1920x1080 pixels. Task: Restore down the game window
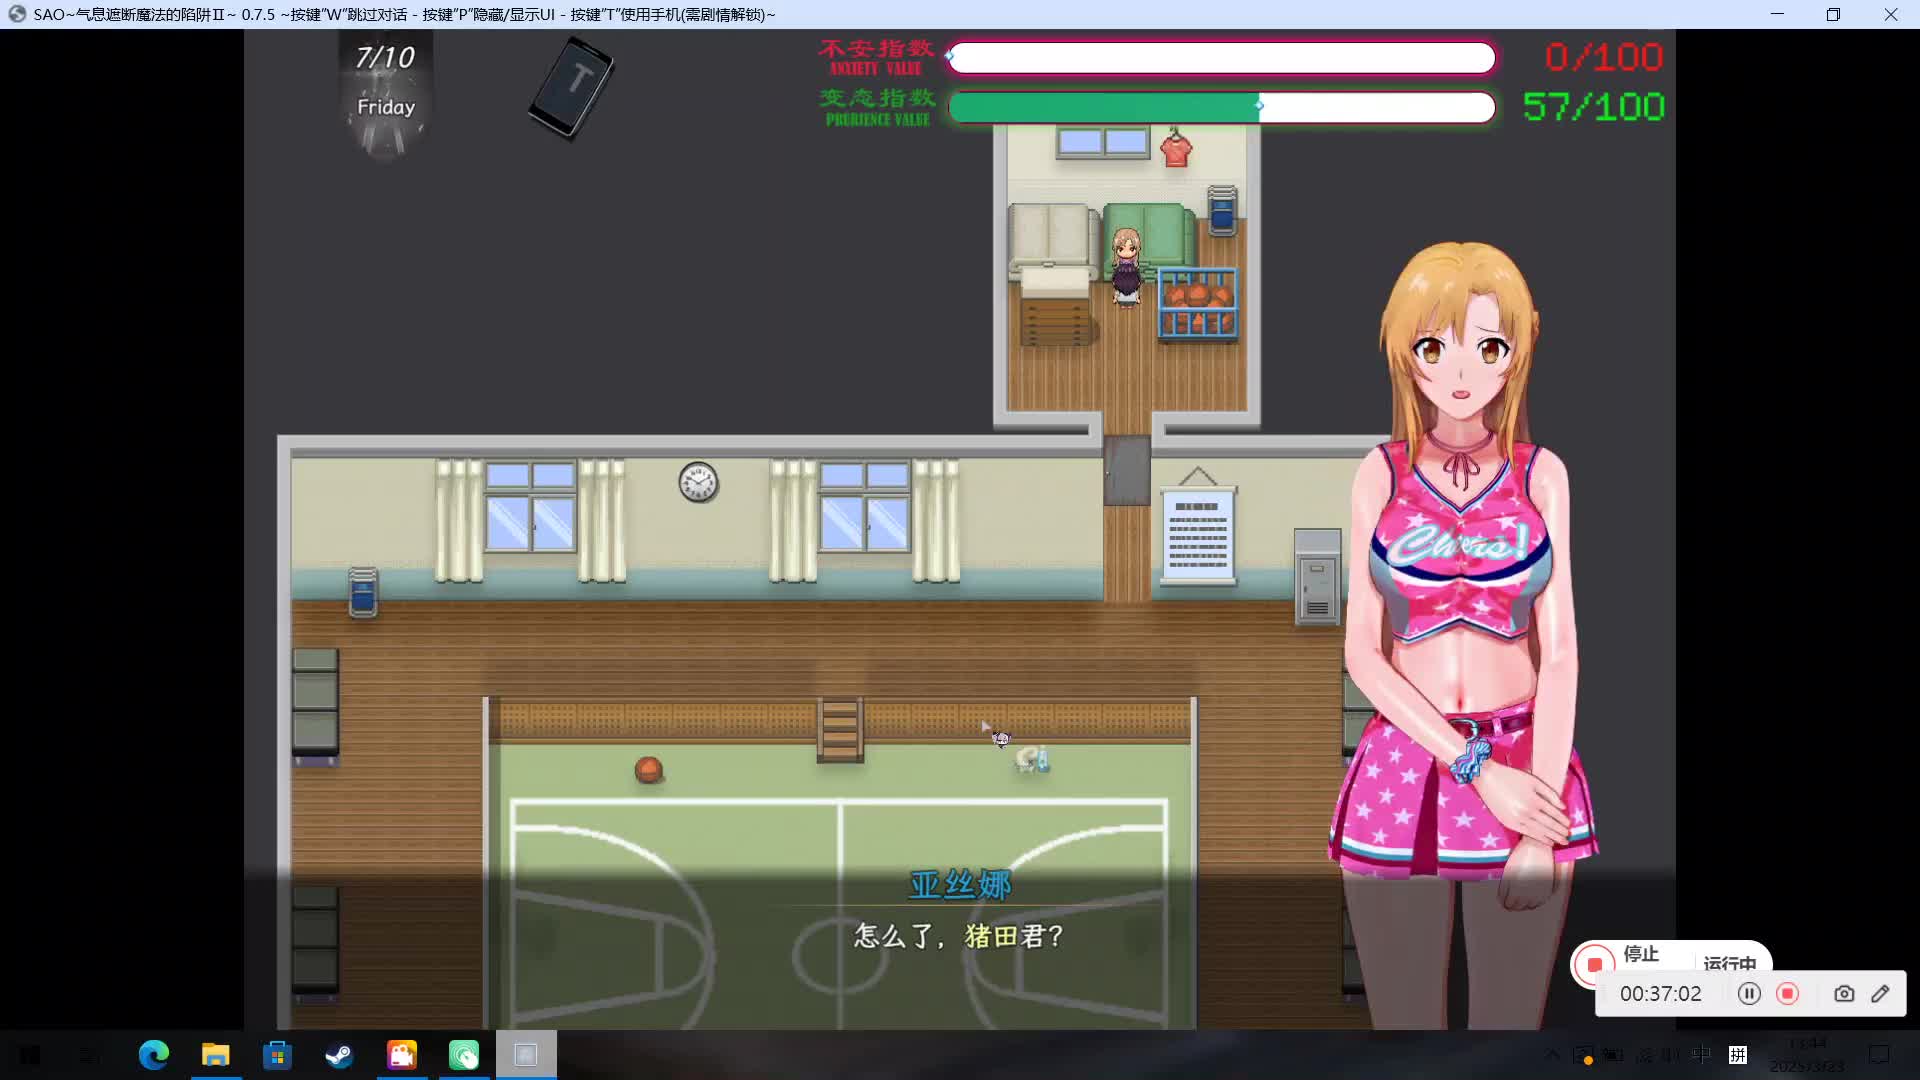[1833, 14]
